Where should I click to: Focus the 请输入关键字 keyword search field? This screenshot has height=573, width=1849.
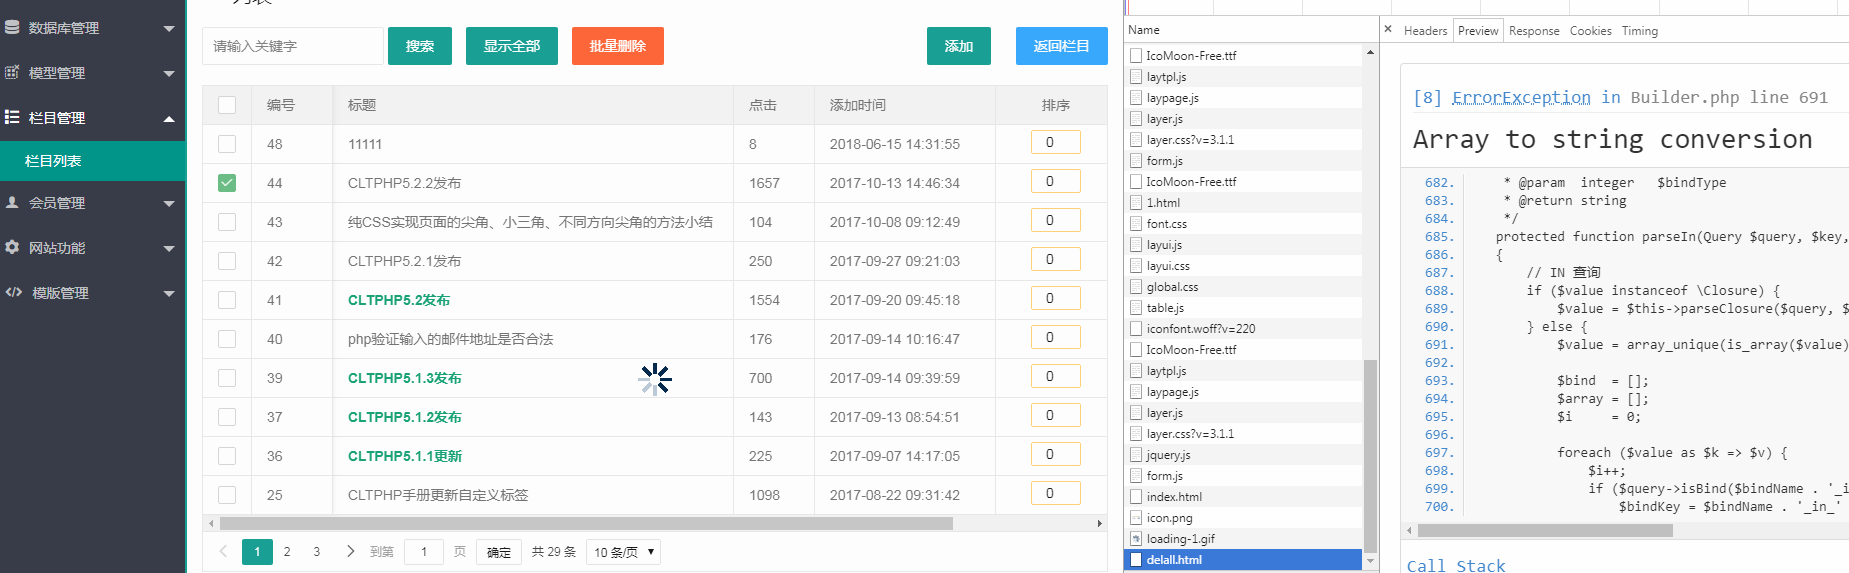click(x=293, y=46)
